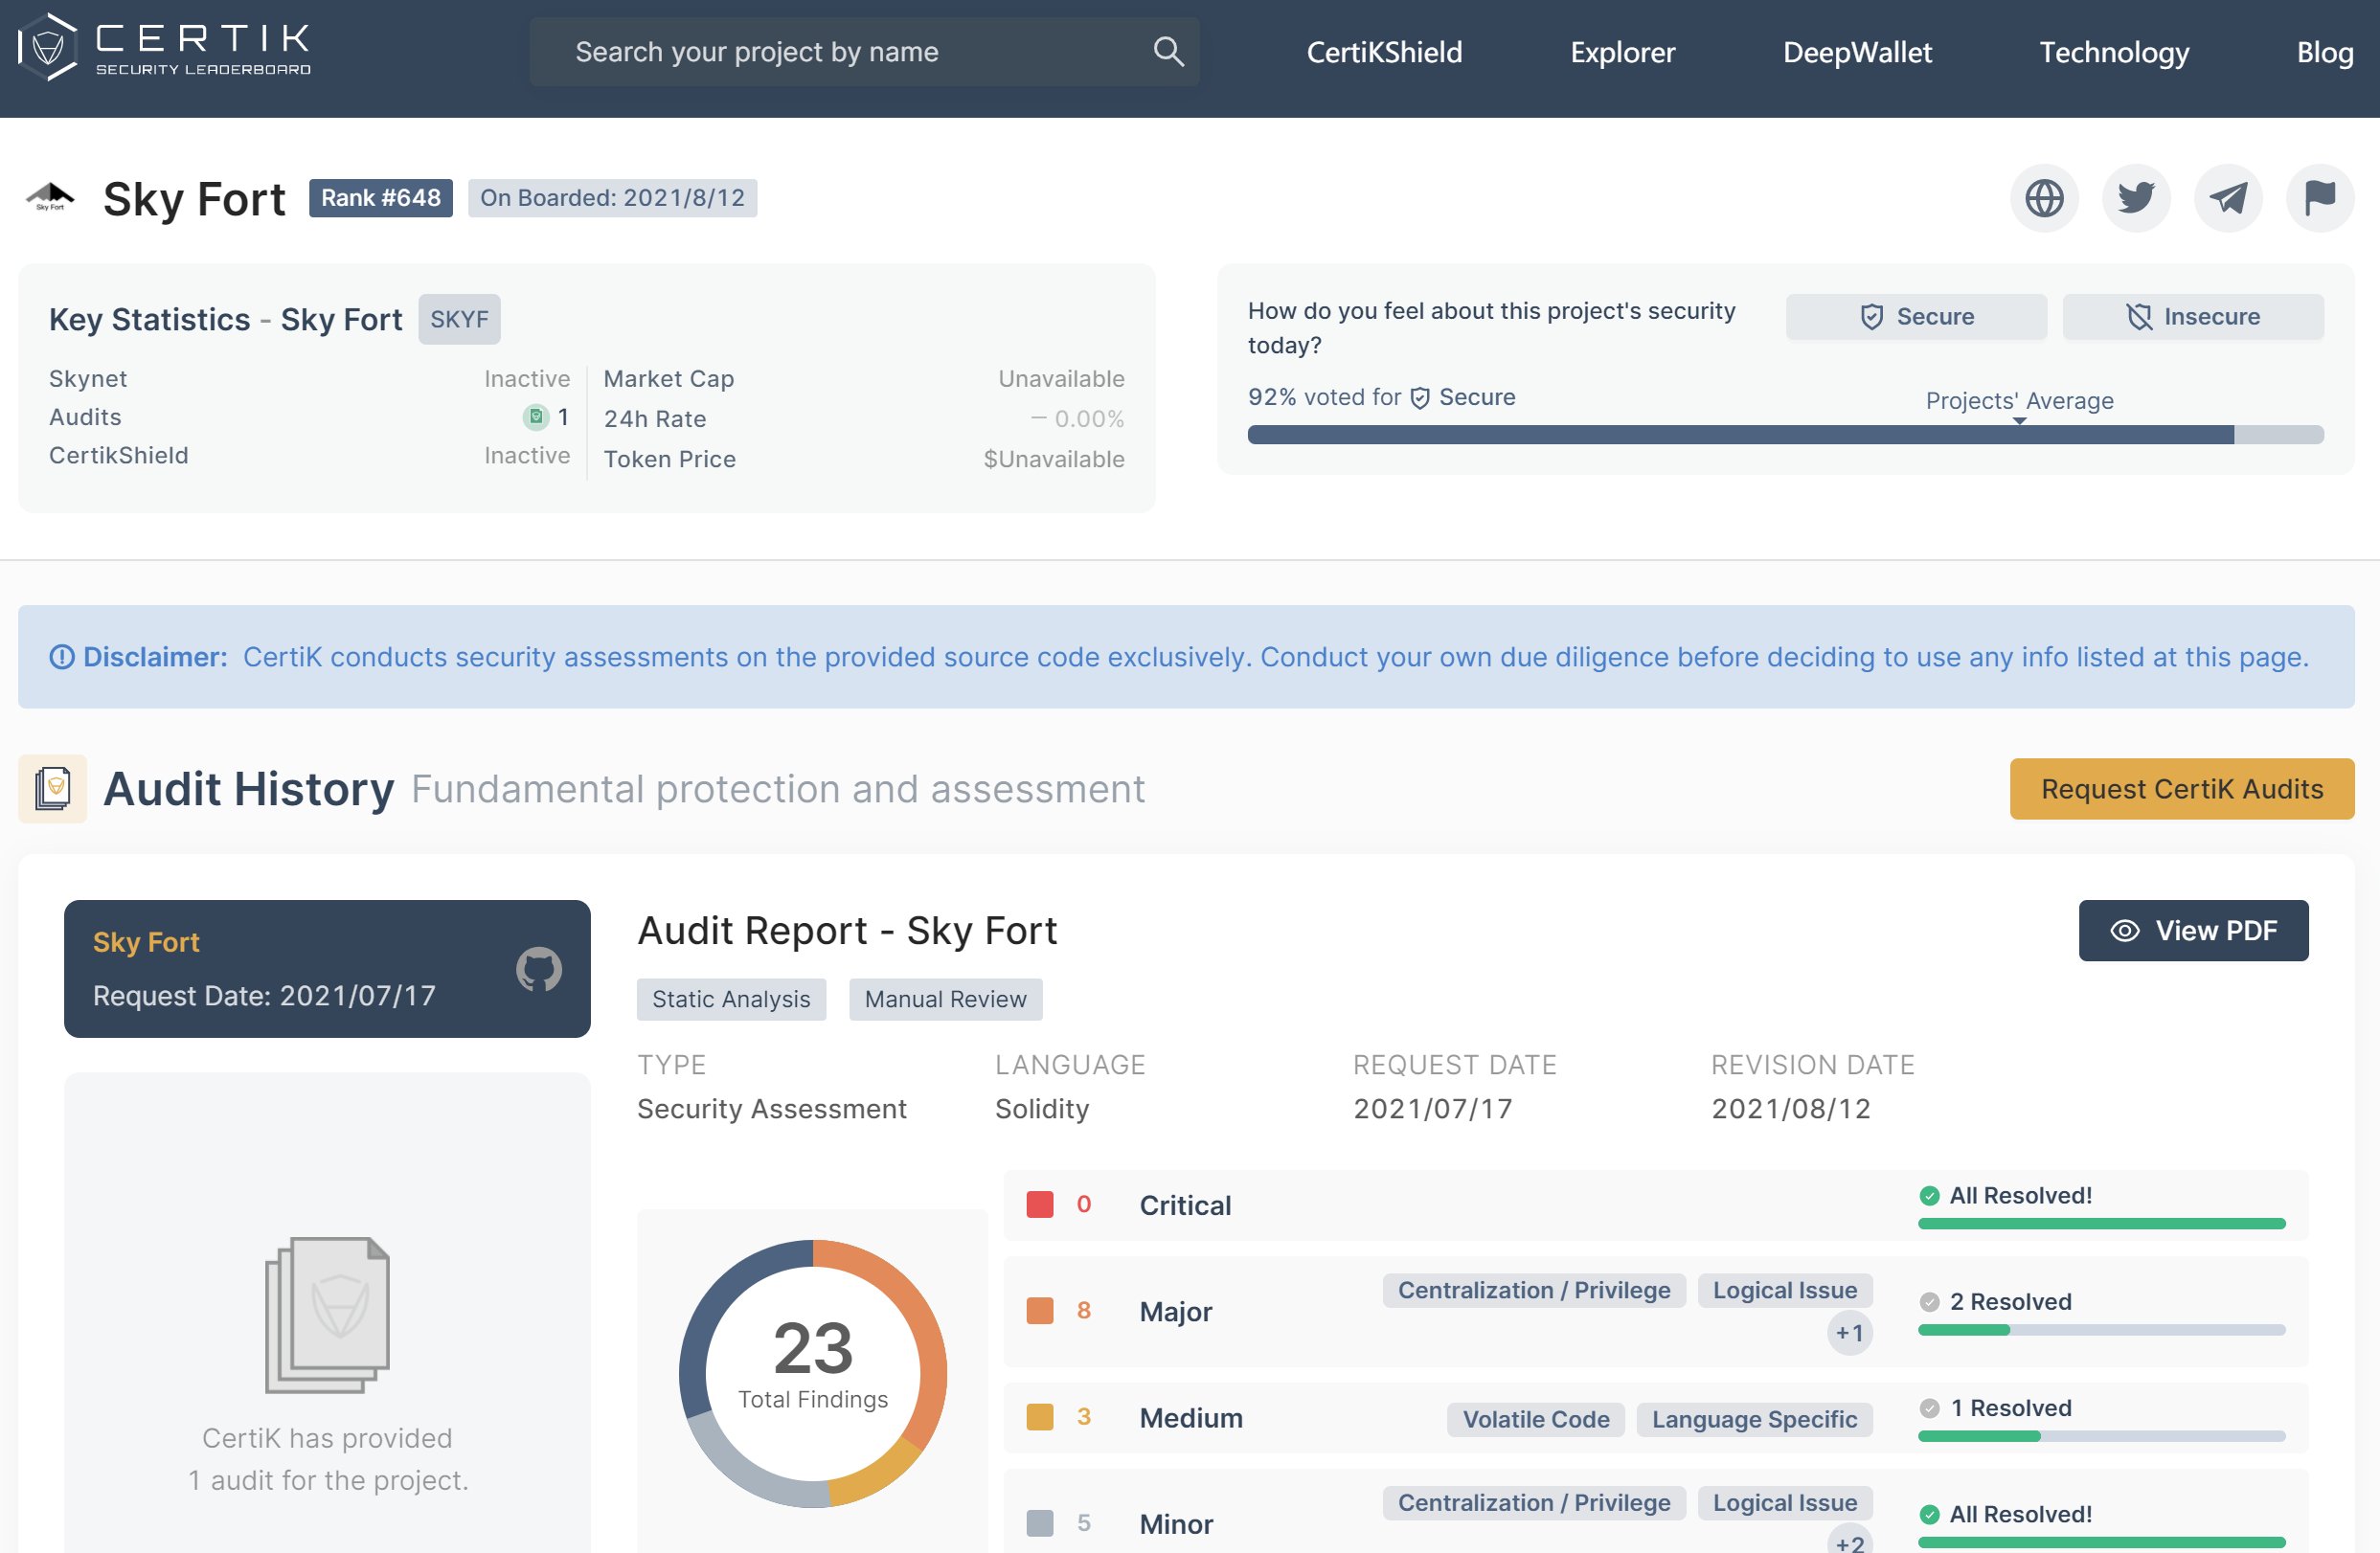Click the SKYF token badge
The width and height of the screenshot is (2380, 1553).
459,320
